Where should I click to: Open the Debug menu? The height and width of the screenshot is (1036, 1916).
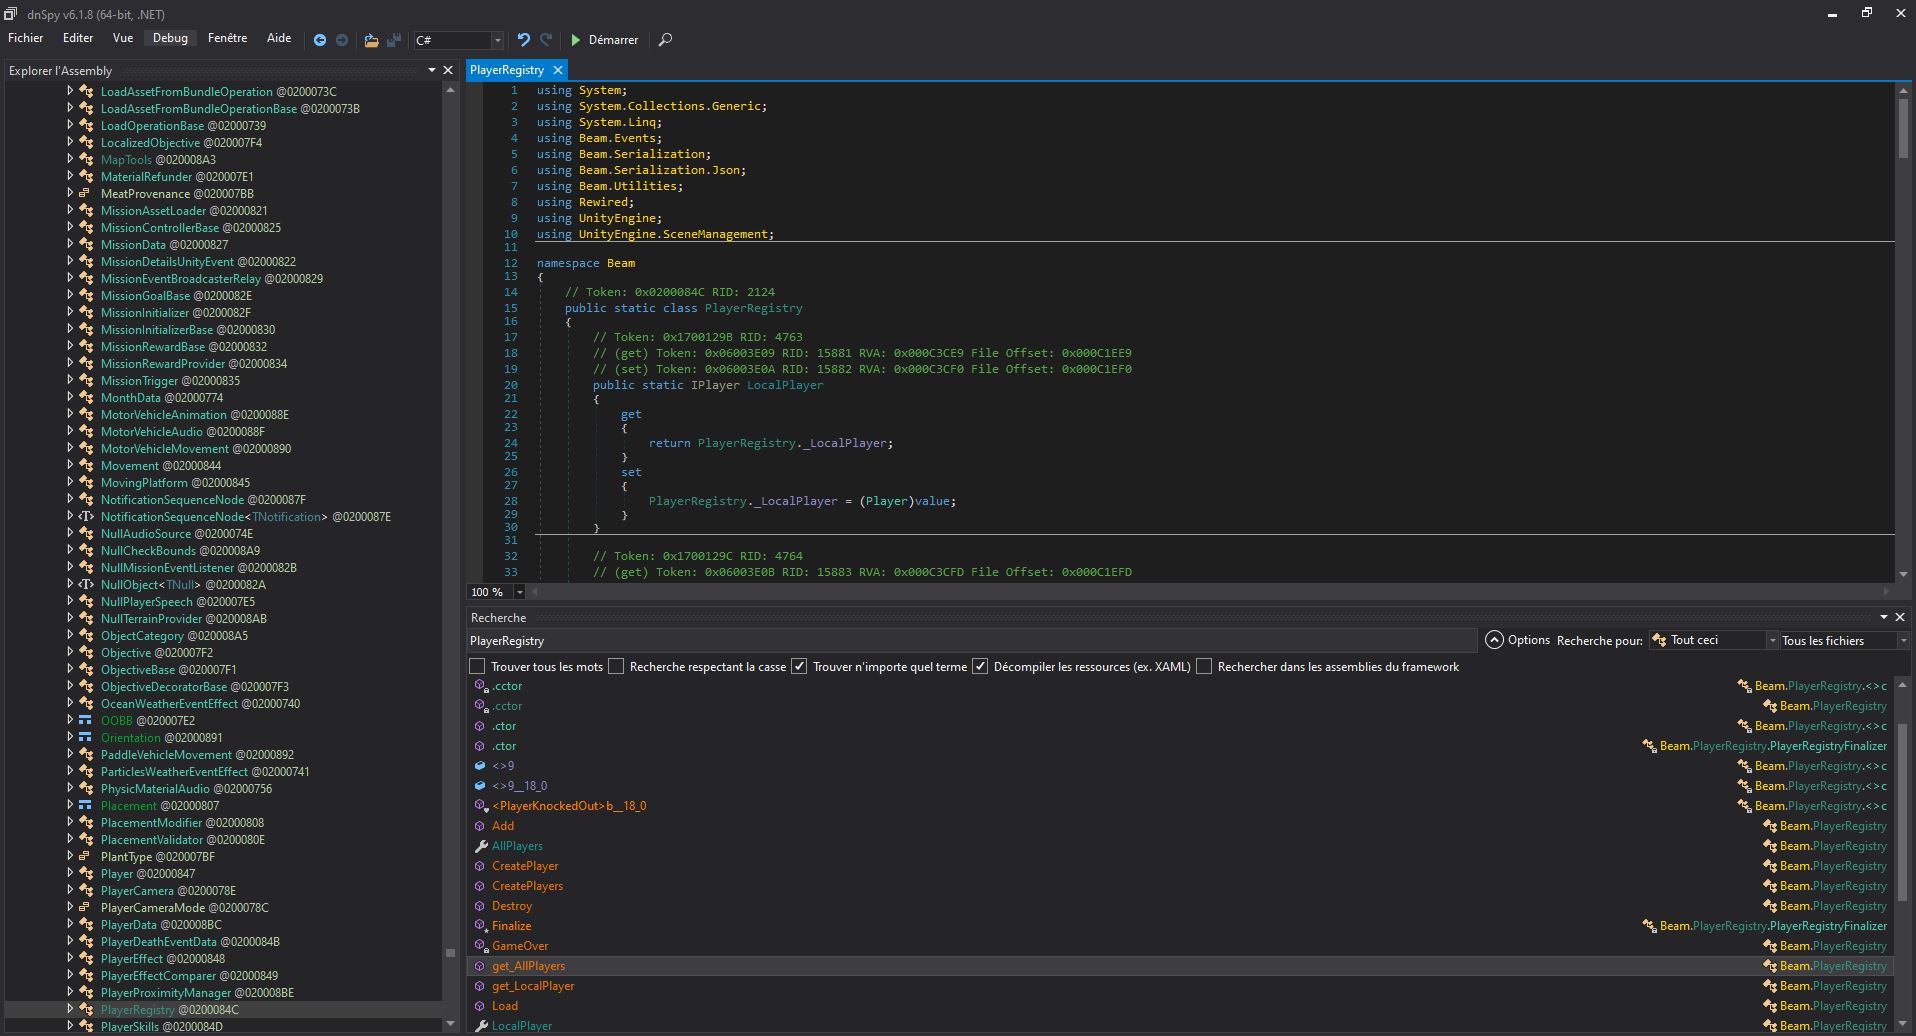[170, 38]
